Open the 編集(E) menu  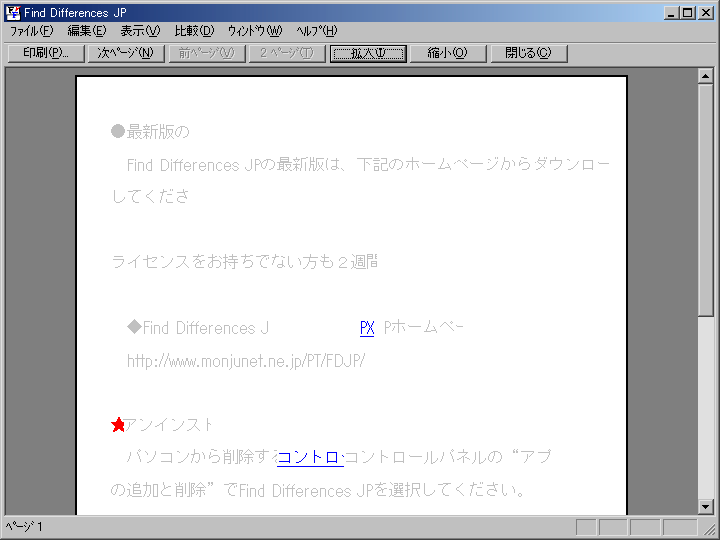coord(86,31)
